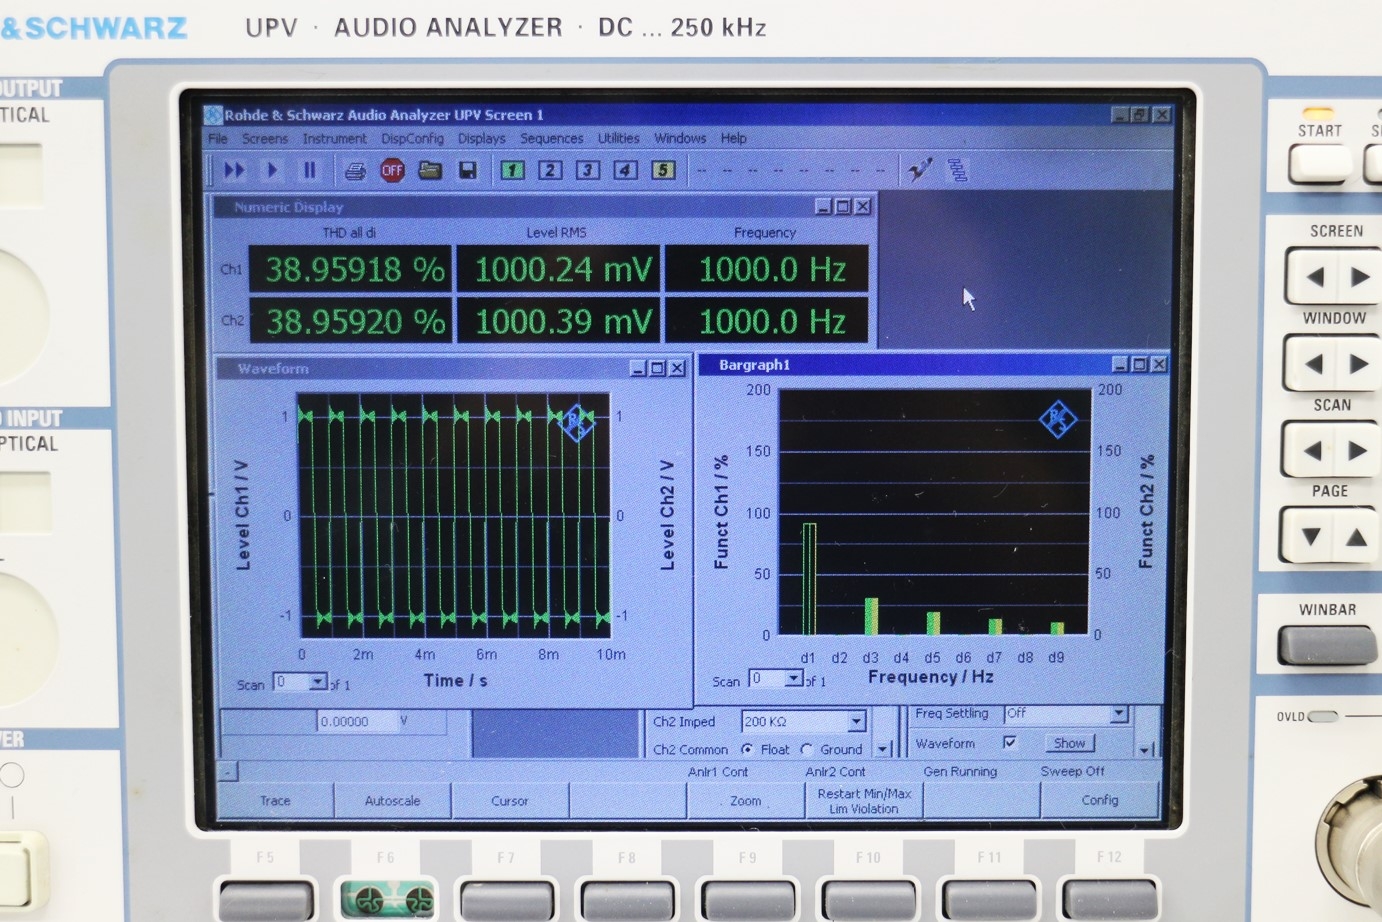
Task: Click the Trace softkey
Action: coord(275,800)
